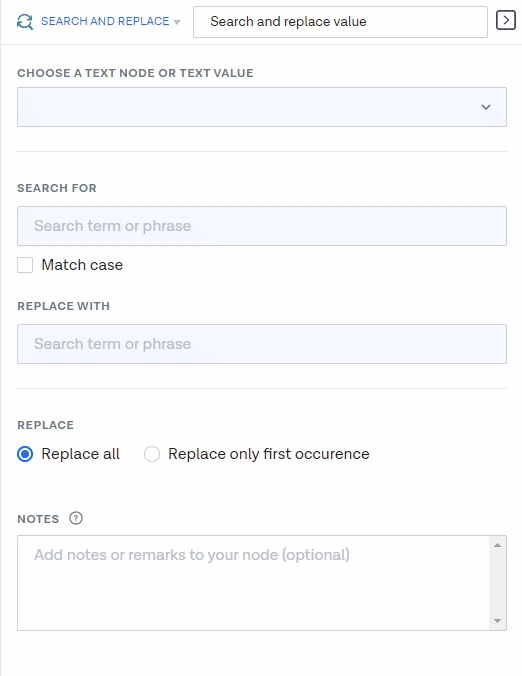The image size is (522, 676).
Task: Click the Replace all label text
Action: [x=81, y=454]
